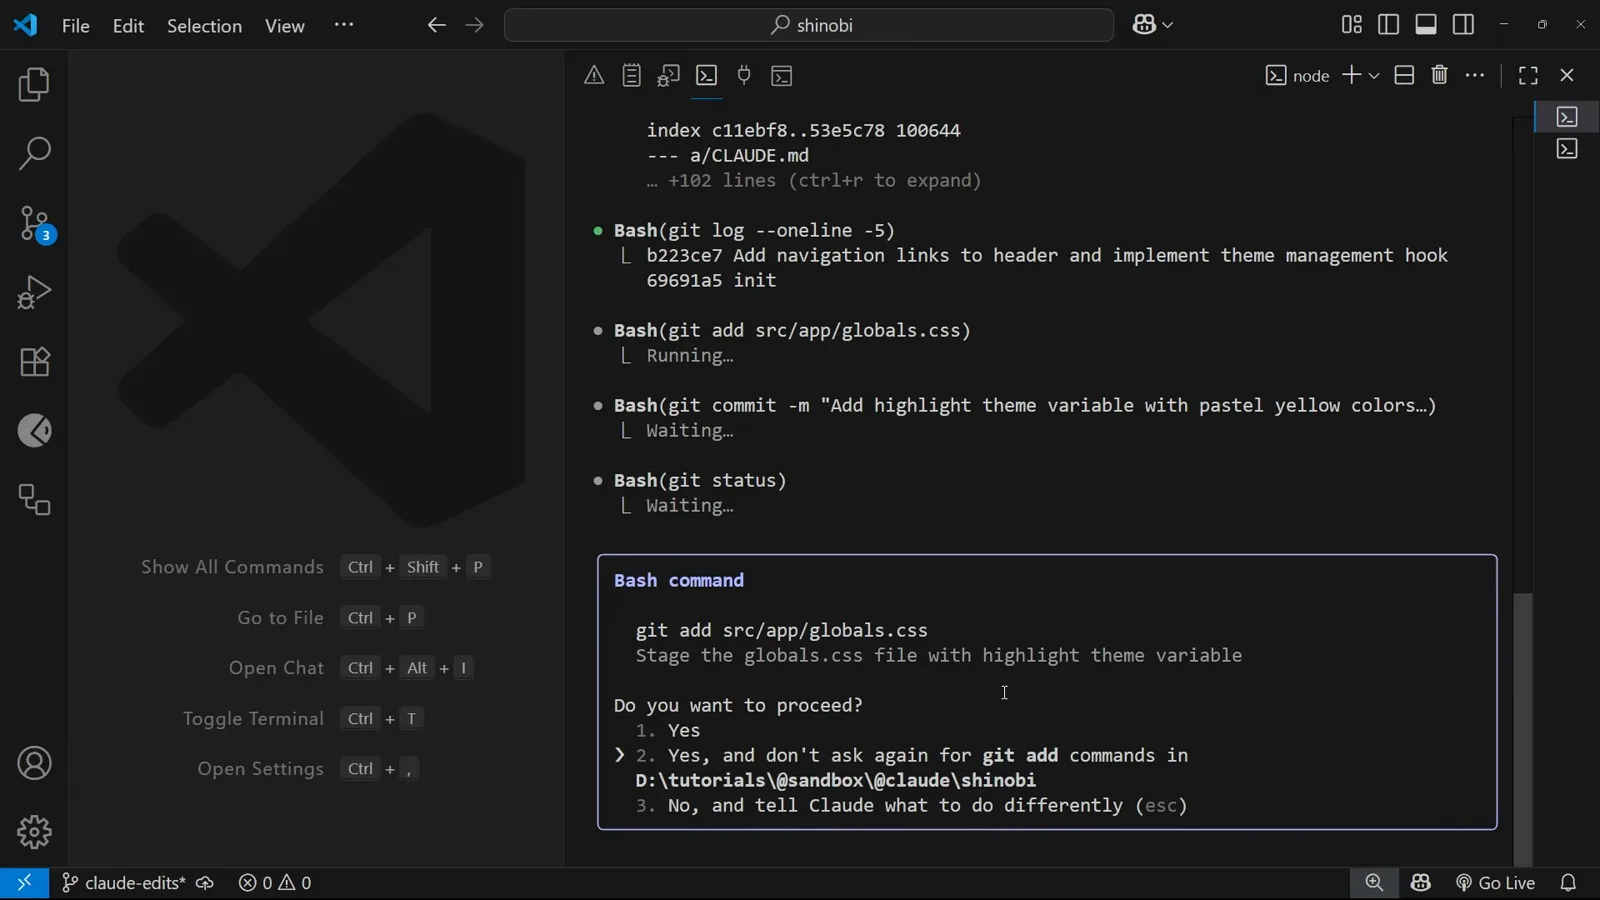Switch to the Ports panel icon
The height and width of the screenshot is (900, 1600).
coord(744,76)
